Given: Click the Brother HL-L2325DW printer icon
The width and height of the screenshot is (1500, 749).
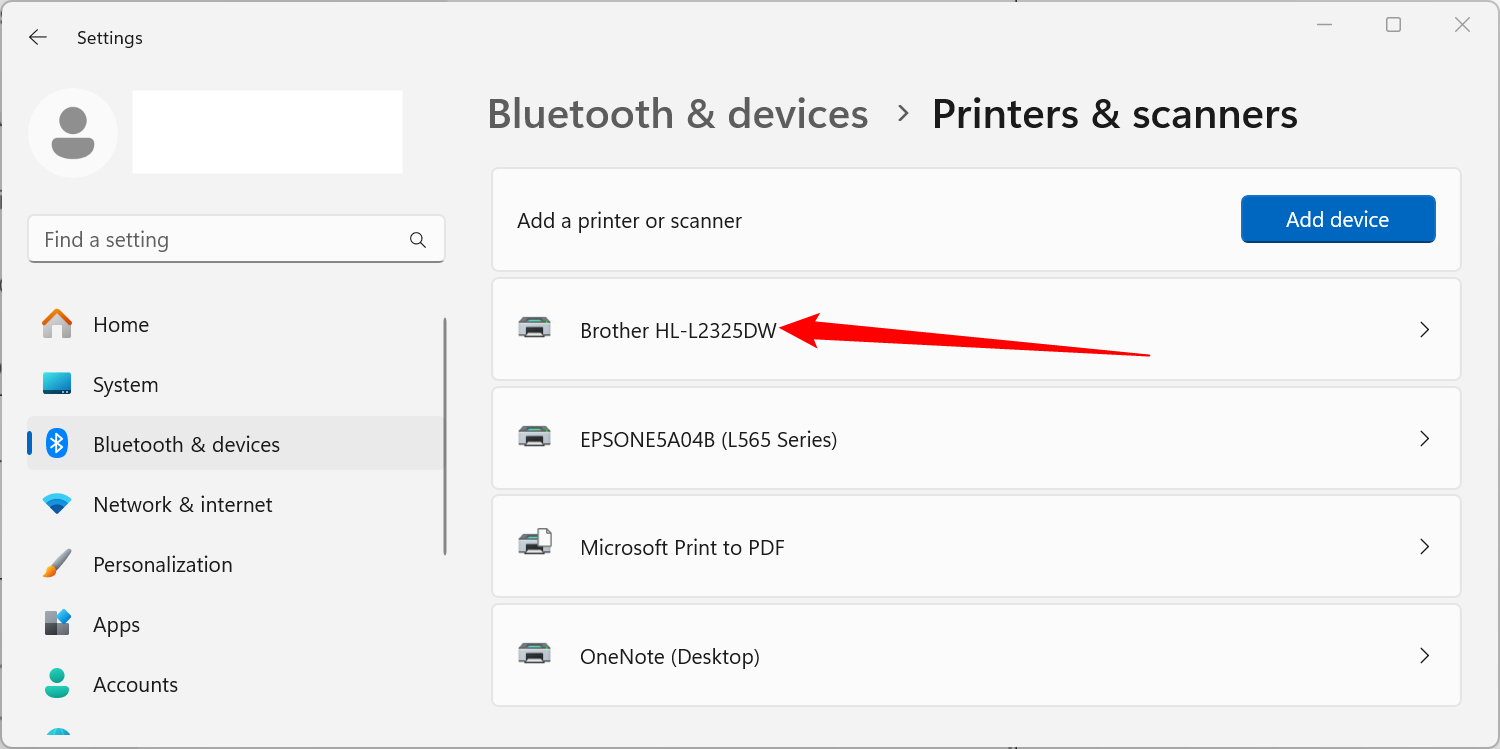Looking at the screenshot, I should point(534,328).
